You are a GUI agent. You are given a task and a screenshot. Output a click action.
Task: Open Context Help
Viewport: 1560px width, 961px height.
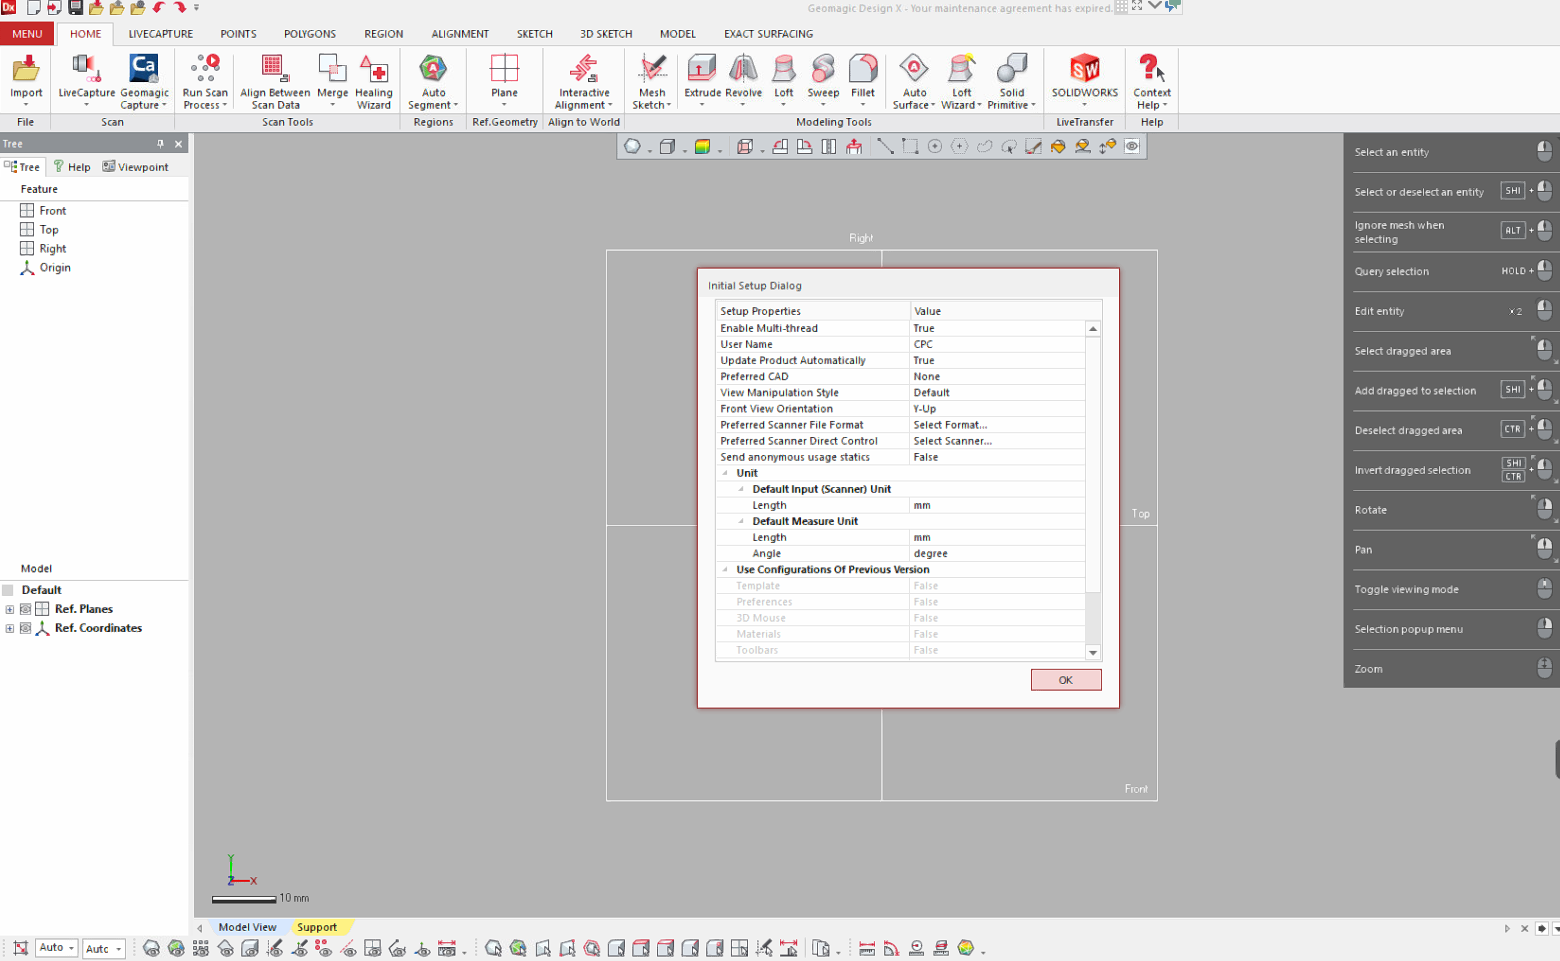[1151, 81]
